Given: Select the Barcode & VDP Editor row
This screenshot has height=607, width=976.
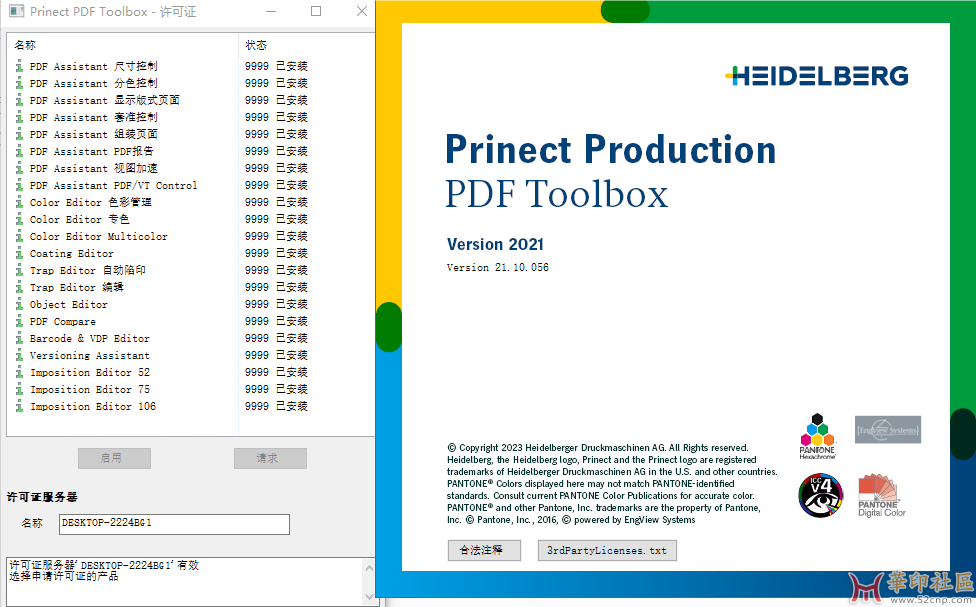Looking at the screenshot, I should [x=190, y=338].
